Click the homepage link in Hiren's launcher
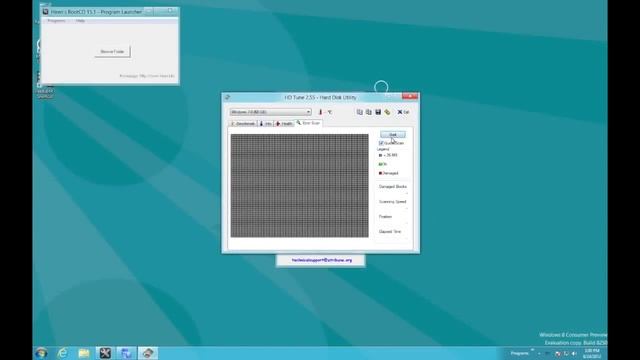The width and height of the screenshot is (640, 360). (x=147, y=76)
